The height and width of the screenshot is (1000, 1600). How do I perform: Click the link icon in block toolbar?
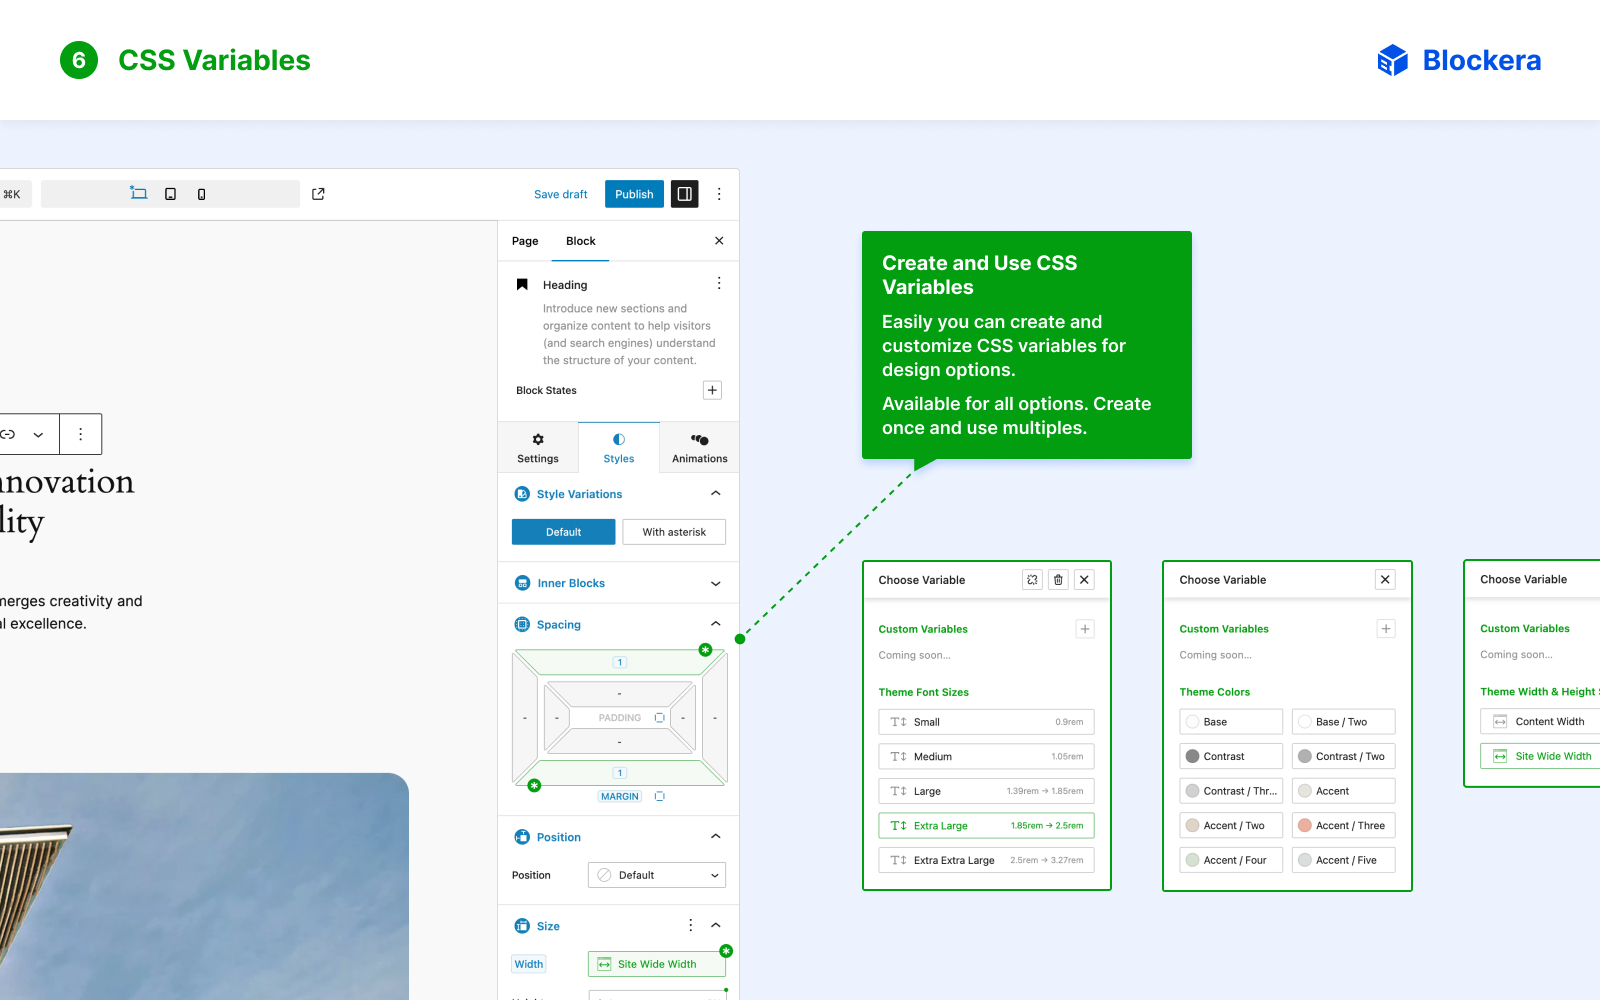pos(8,434)
